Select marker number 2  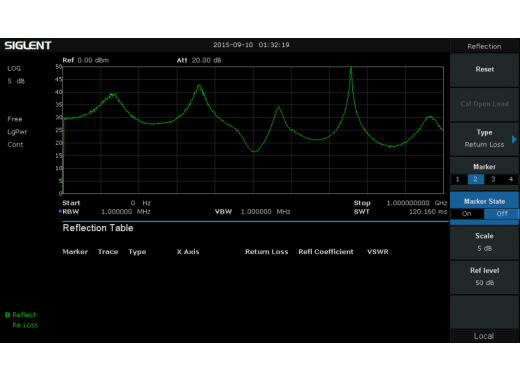476,179
